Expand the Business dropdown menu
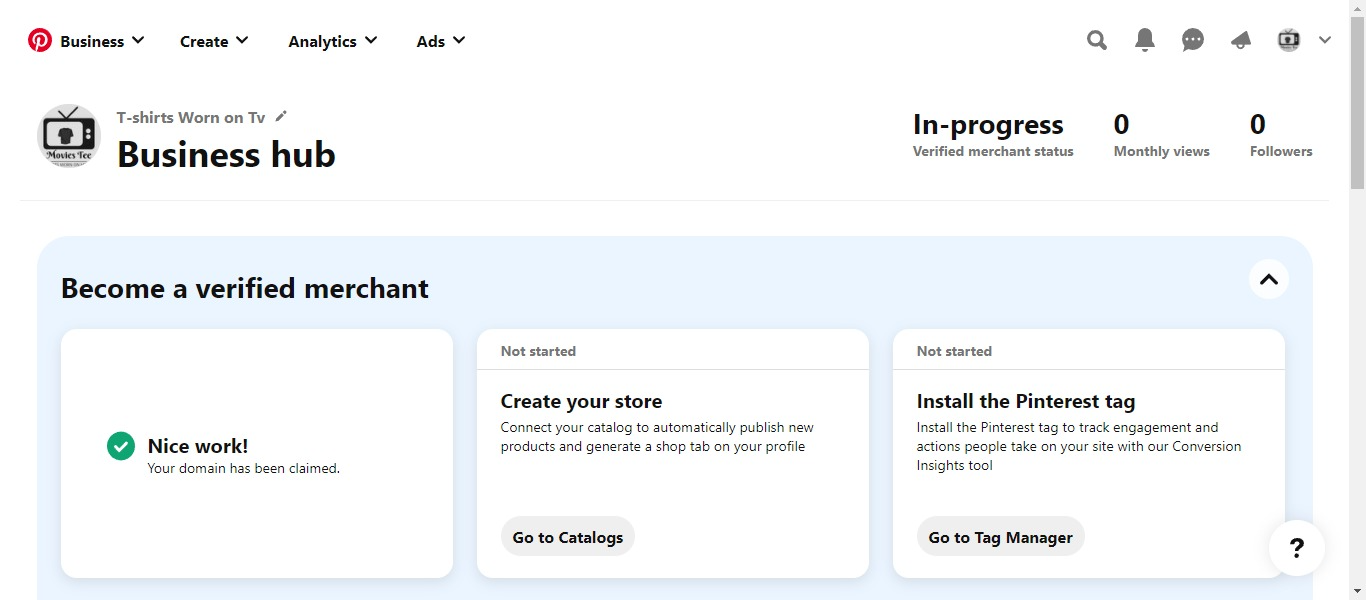Viewport: 1366px width, 600px height. 102,41
